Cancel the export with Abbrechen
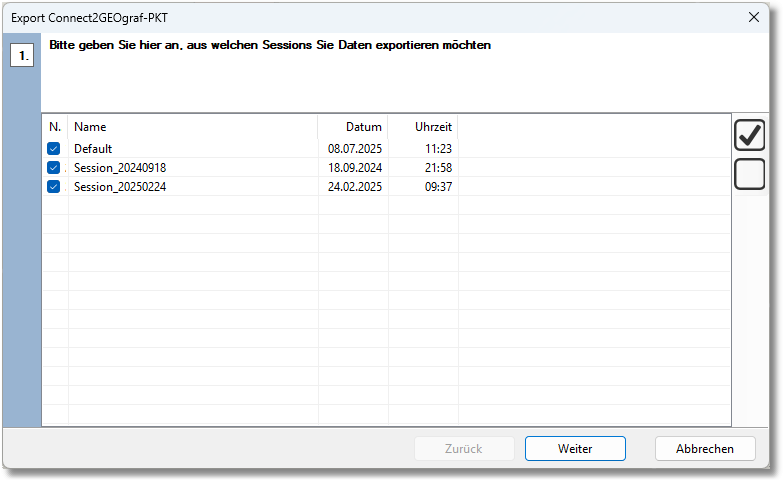 (705, 449)
